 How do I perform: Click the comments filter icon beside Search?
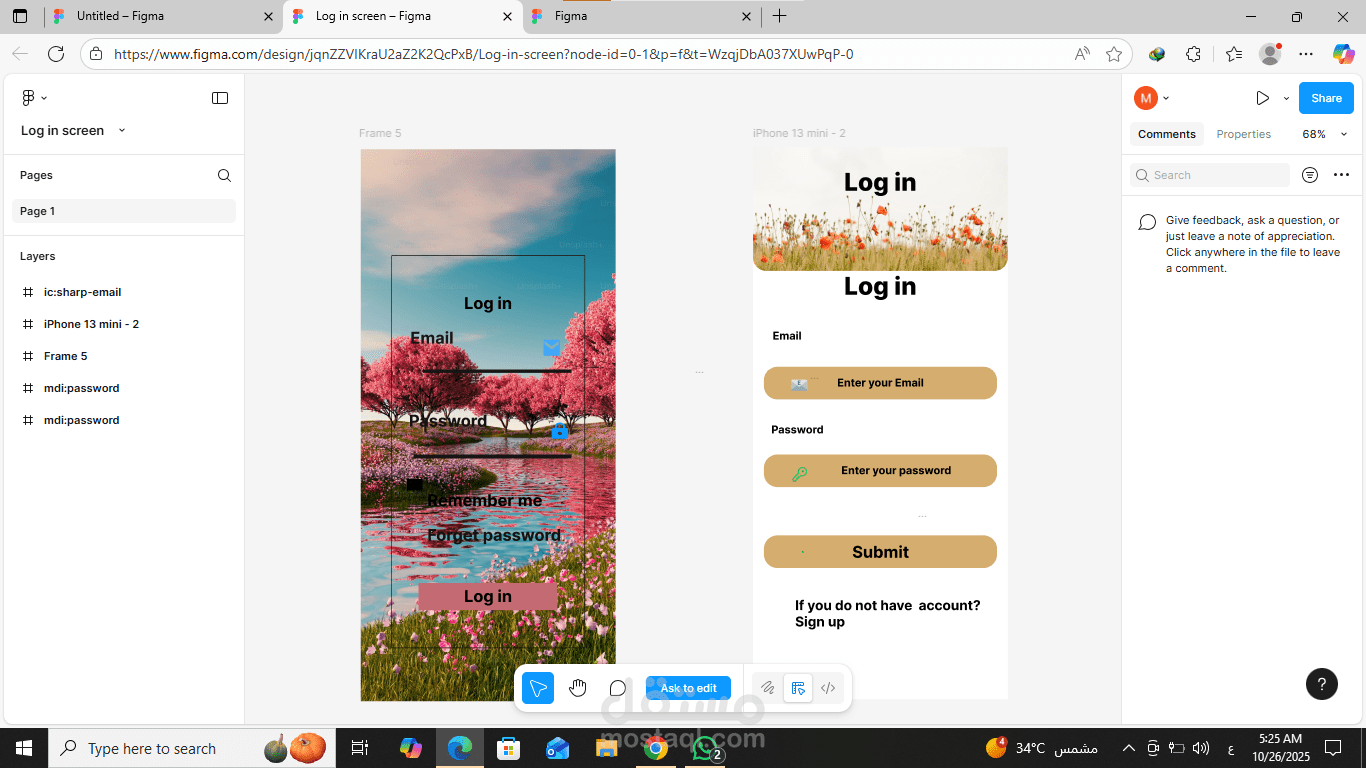coord(1310,175)
